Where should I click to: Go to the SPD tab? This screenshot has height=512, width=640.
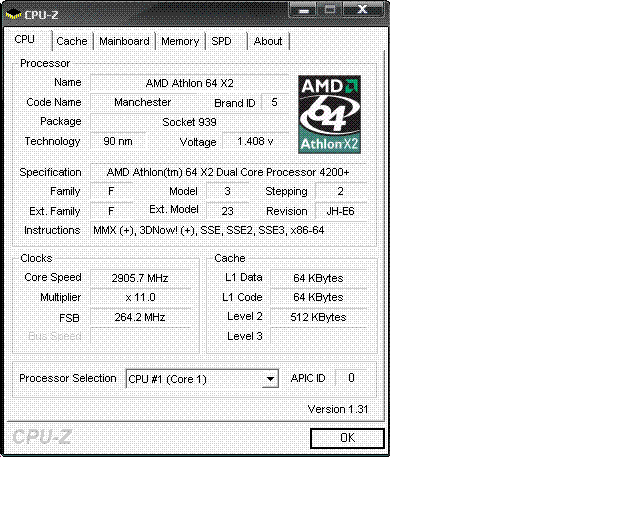222,41
